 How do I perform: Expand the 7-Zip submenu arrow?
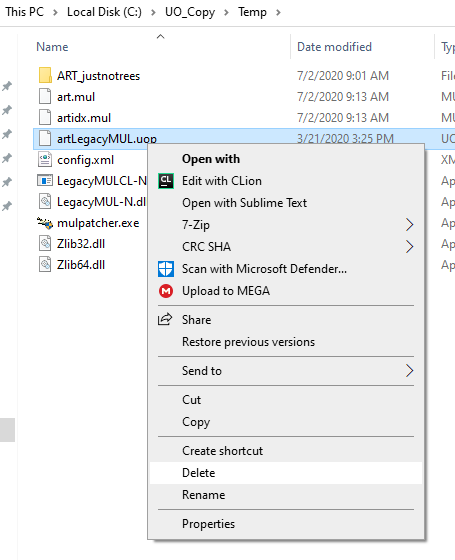(409, 225)
